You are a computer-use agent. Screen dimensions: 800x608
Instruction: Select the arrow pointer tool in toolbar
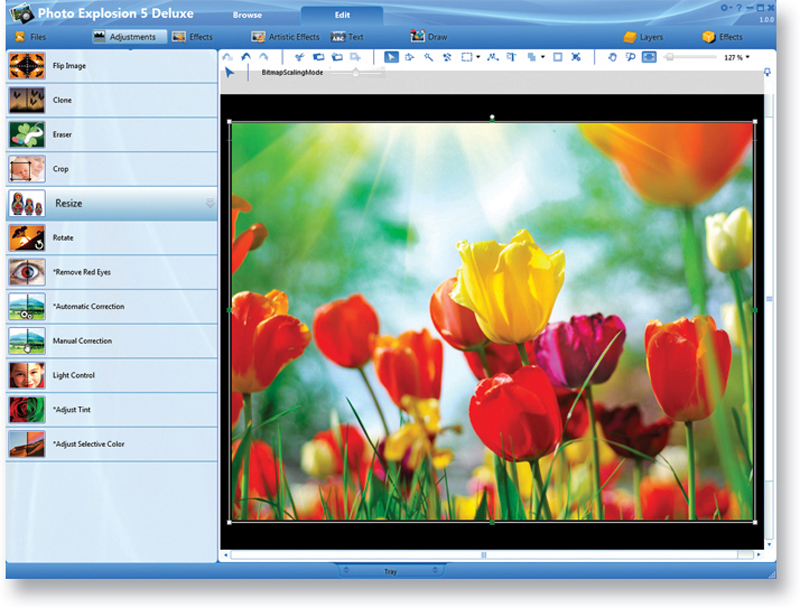pyautogui.click(x=391, y=57)
